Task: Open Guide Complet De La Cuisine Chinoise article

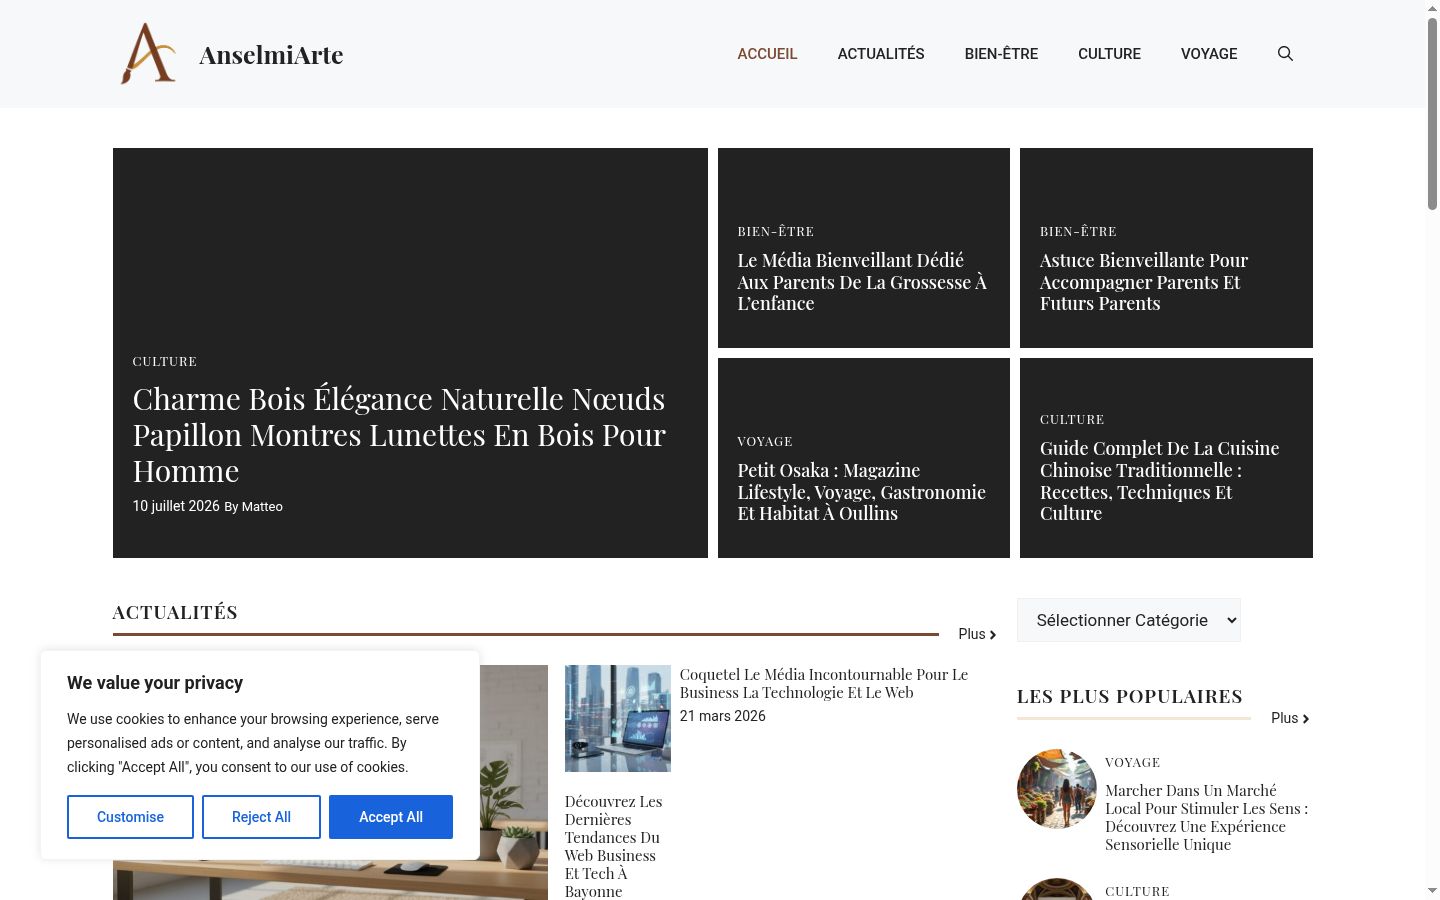Action: point(1159,481)
